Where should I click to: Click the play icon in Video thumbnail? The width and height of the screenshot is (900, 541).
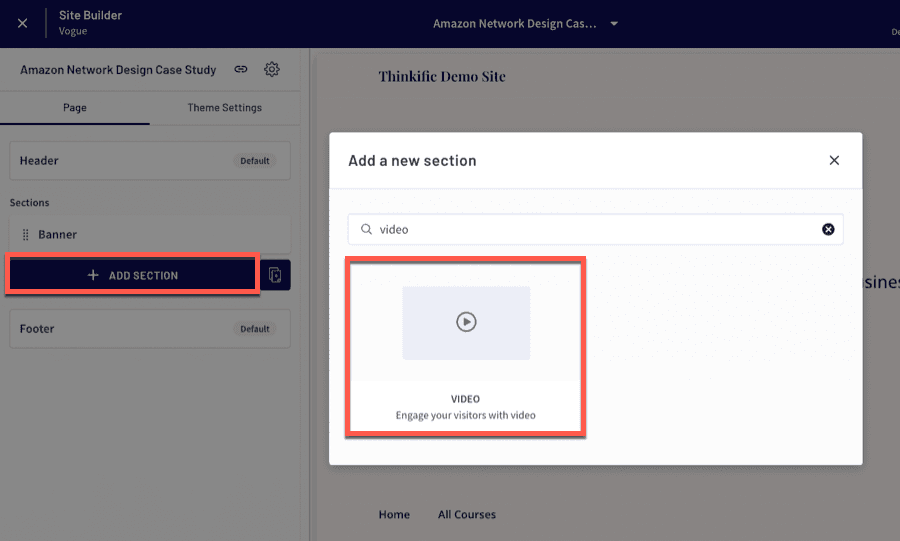(x=466, y=322)
